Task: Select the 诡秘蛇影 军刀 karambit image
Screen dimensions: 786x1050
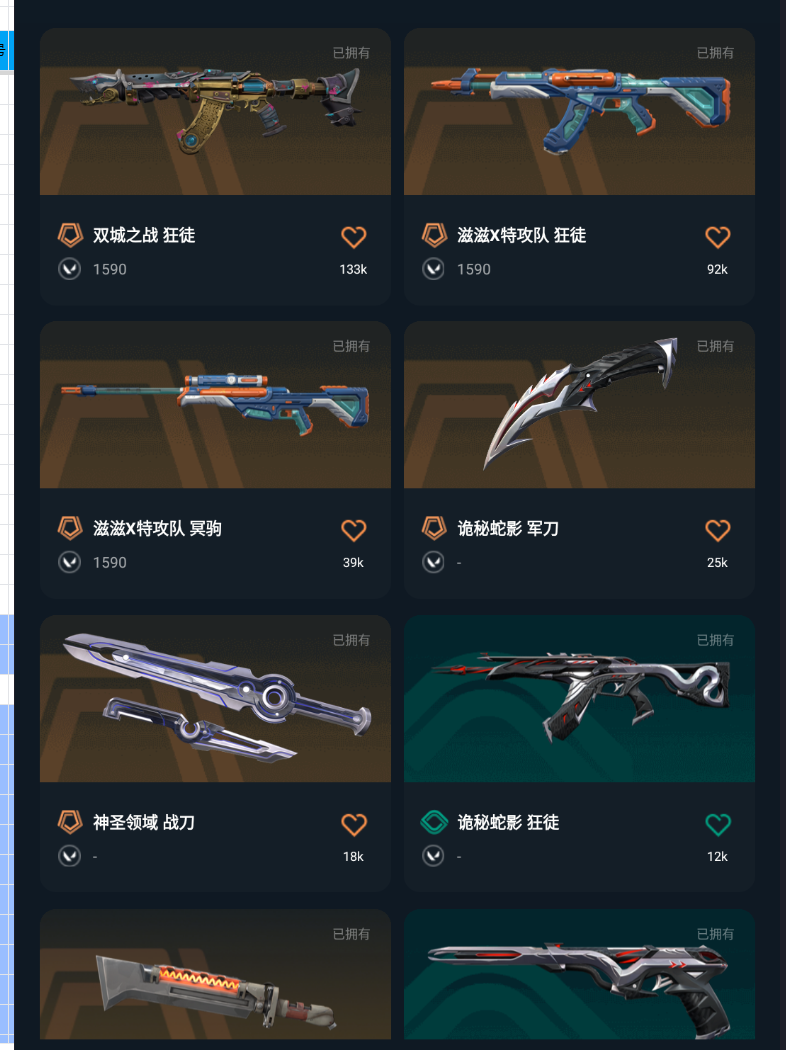Action: point(579,404)
